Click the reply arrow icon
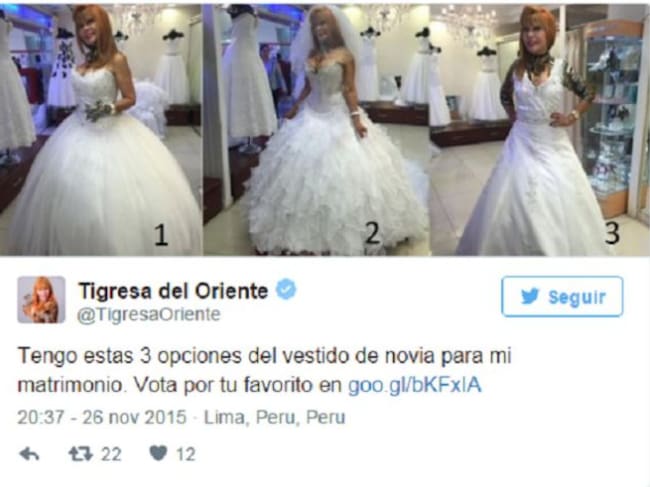Viewport: 650px width, 487px height. click(29, 454)
